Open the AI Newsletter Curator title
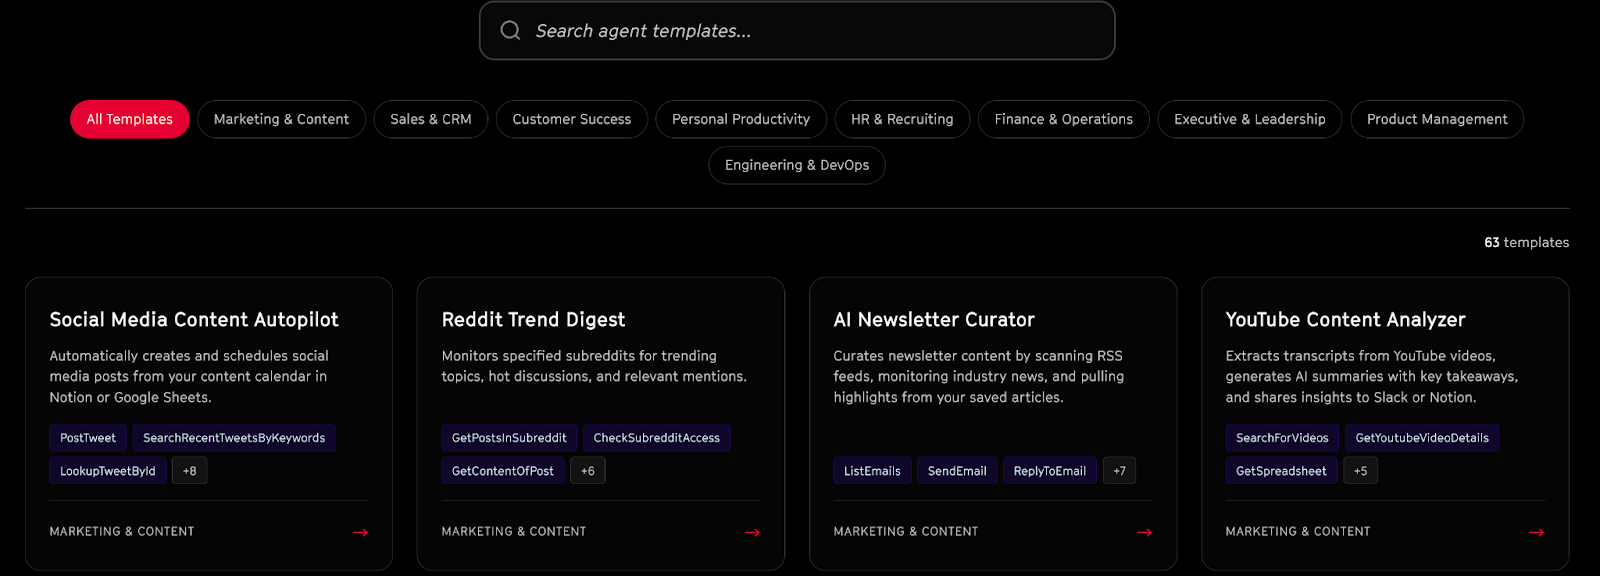Image resolution: width=1600 pixels, height=576 pixels. [x=934, y=320]
